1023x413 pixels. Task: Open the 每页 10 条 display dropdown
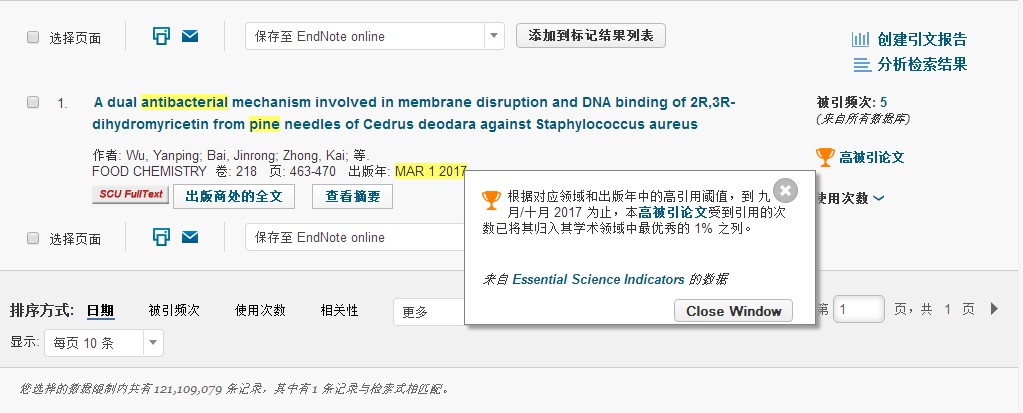click(153, 343)
